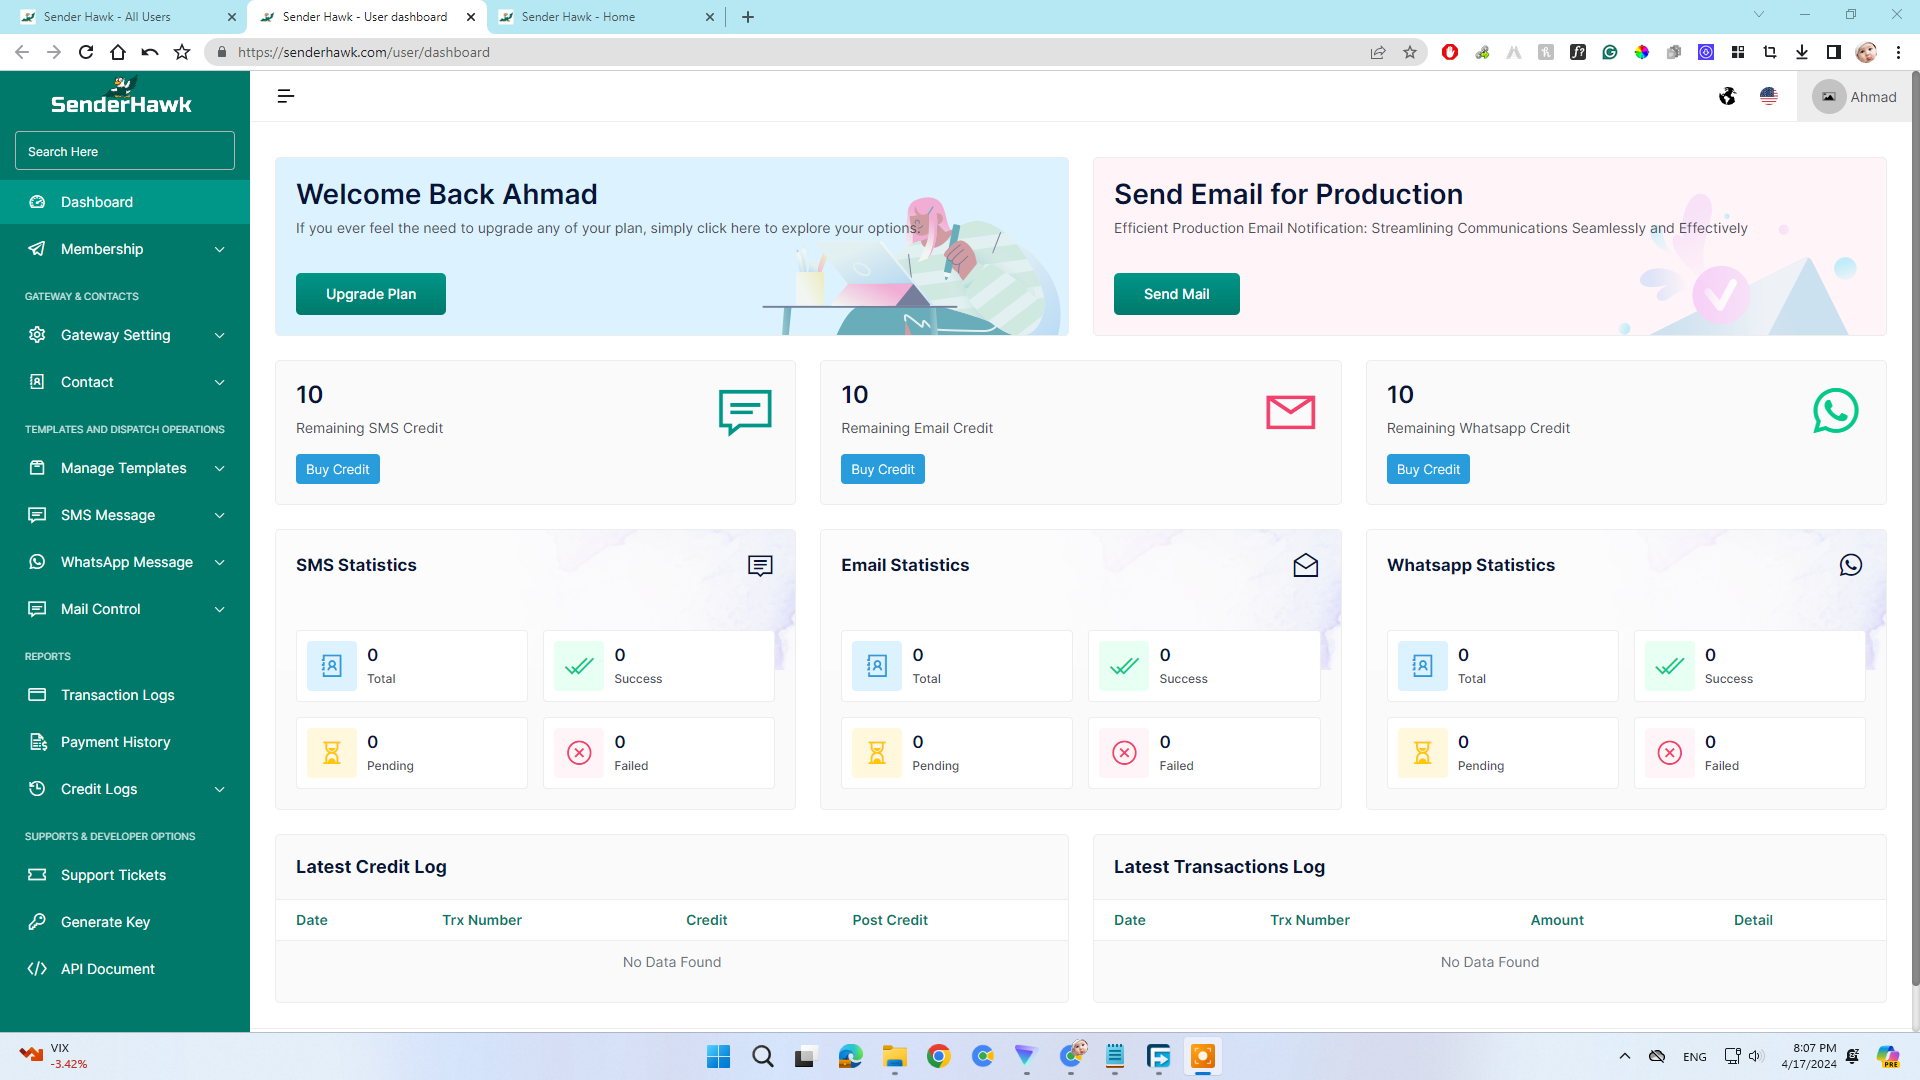Screen dimensions: 1920x1080
Task: Select Generate Key in the sidebar
Action: pos(105,922)
